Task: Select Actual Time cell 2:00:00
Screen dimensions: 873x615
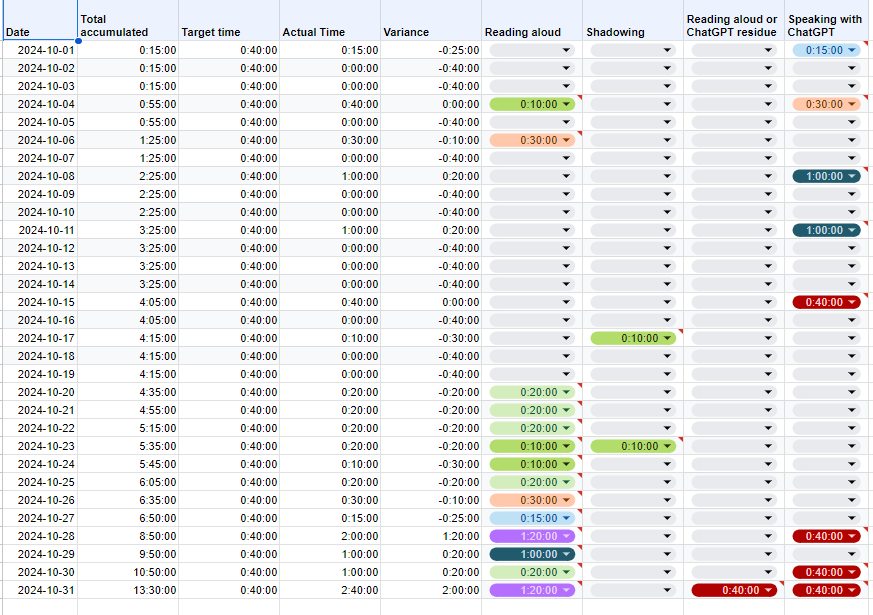Action: (x=330, y=536)
